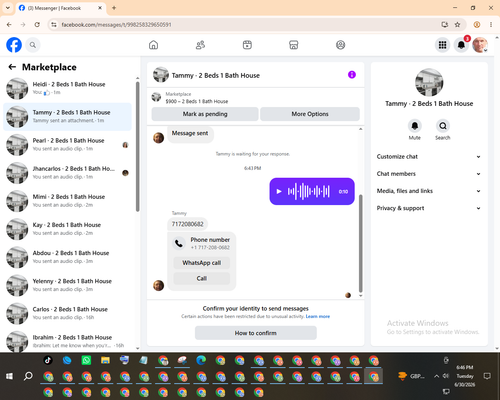Click the phone handset icon in contact card

pyautogui.click(x=179, y=243)
